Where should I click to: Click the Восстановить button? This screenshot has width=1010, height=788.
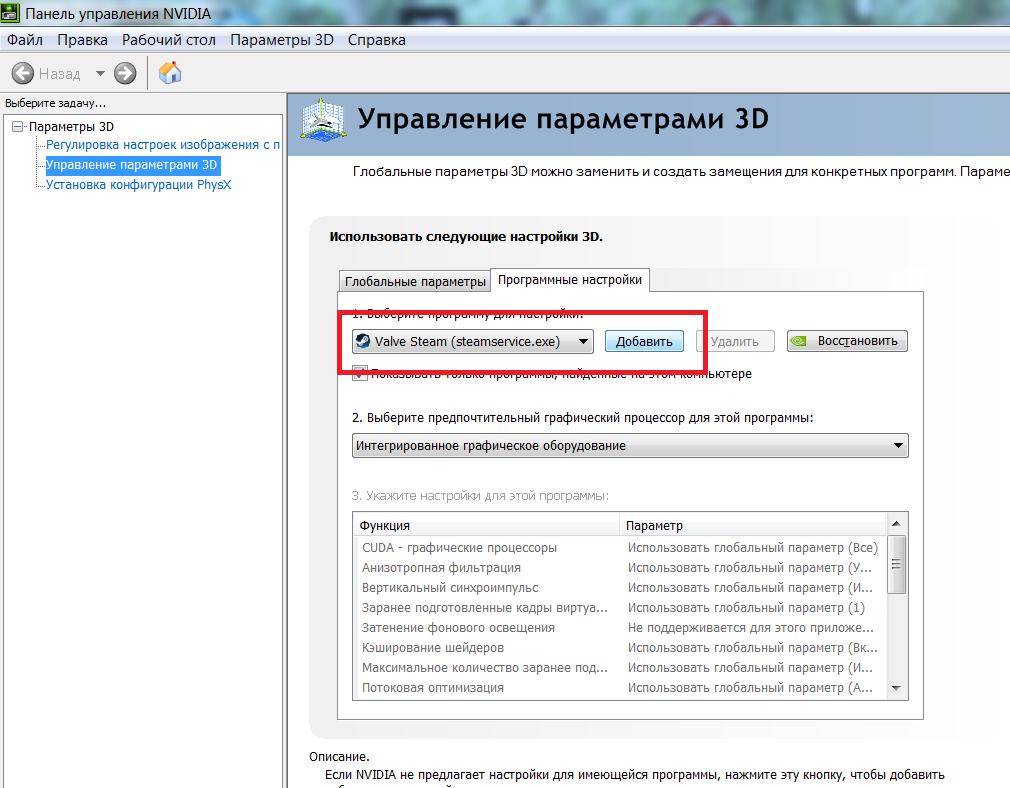pyautogui.click(x=847, y=341)
